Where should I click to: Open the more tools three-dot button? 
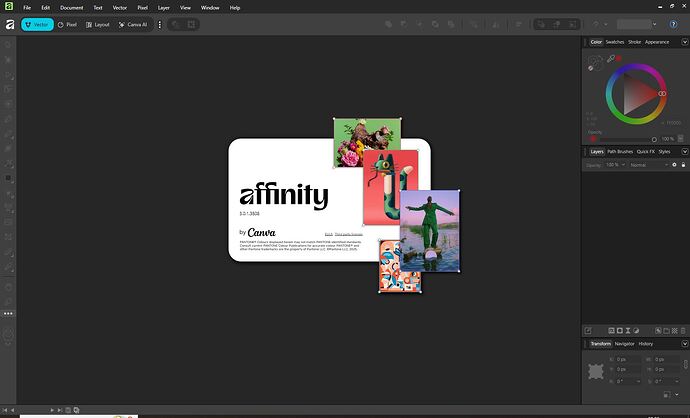[x=8, y=314]
